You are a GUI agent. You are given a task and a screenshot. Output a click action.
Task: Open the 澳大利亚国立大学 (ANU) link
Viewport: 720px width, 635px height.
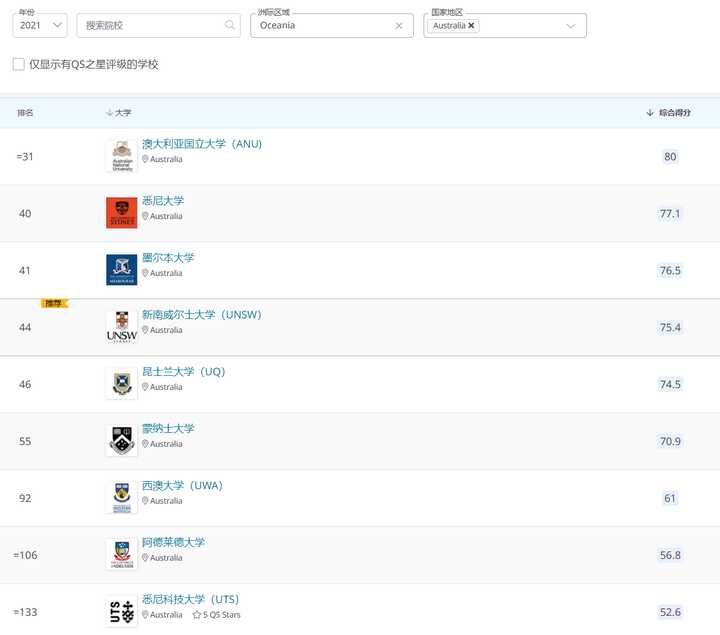click(202, 144)
